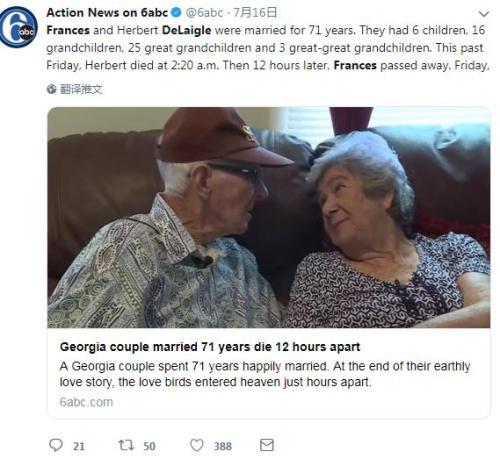Click the article summary text in card

click(x=265, y=374)
